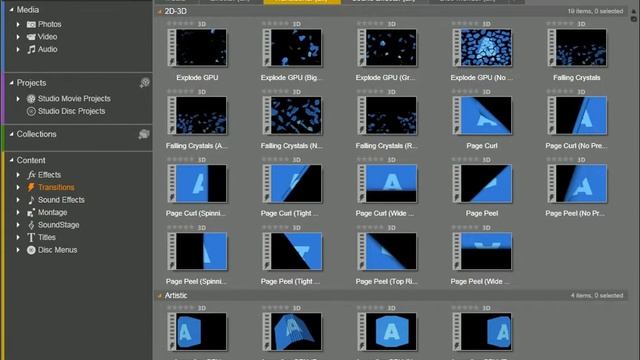Screen dimensions: 640x360
Task: Collapse the Content section
Action: point(11,160)
